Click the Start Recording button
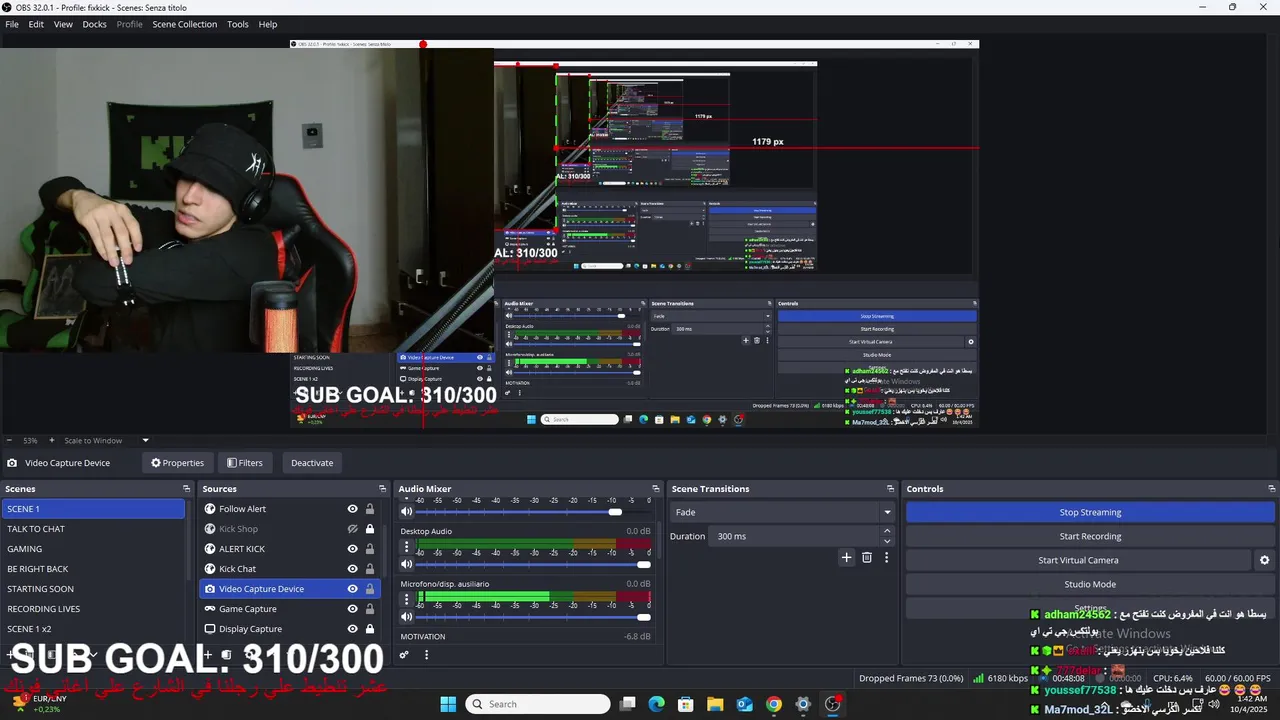Screen dimensions: 1280x720 click(x=1090, y=536)
